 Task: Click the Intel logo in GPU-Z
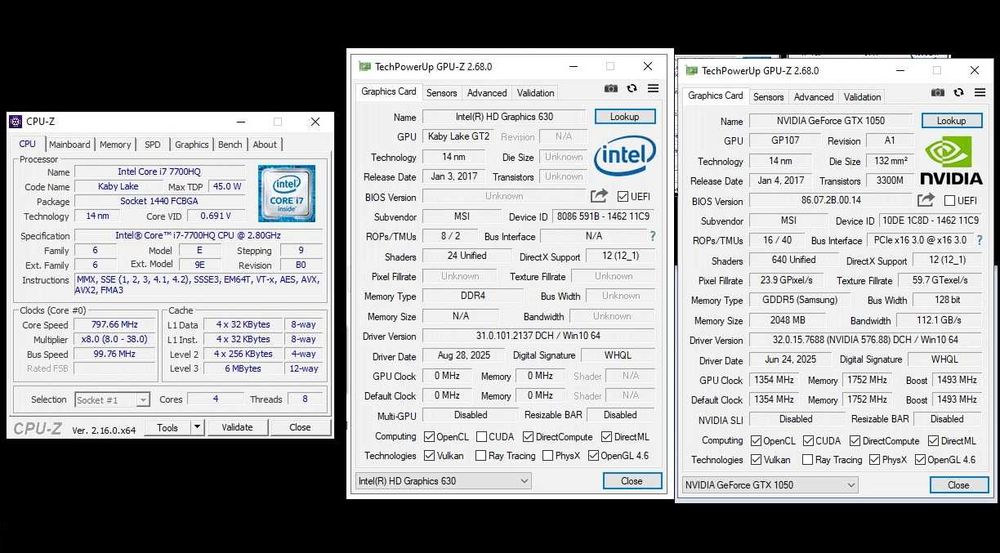coord(624,156)
